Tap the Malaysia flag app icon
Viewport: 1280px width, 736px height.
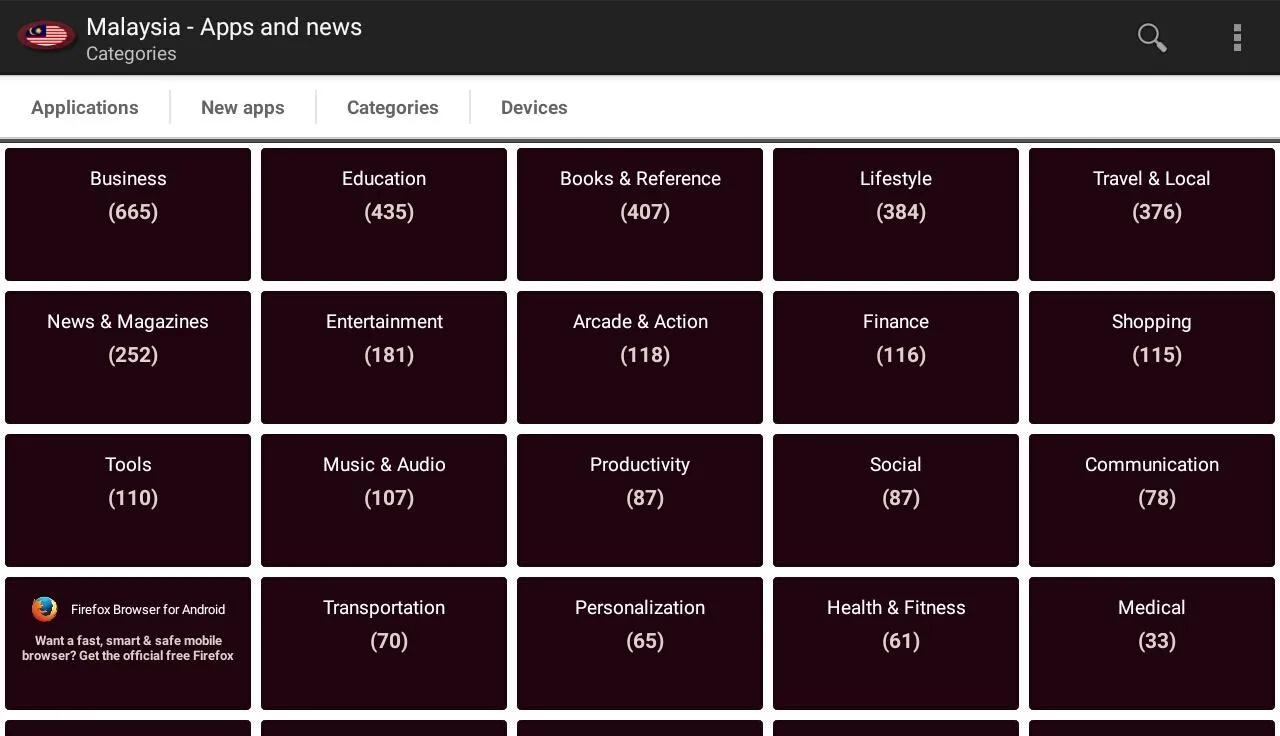coord(46,37)
